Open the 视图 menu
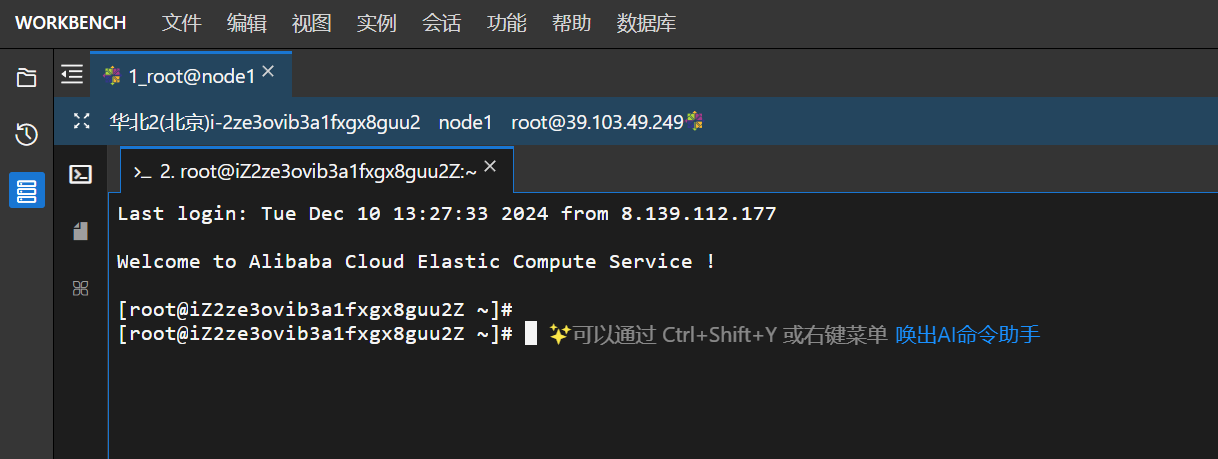Image resolution: width=1218 pixels, height=459 pixels. pos(311,23)
